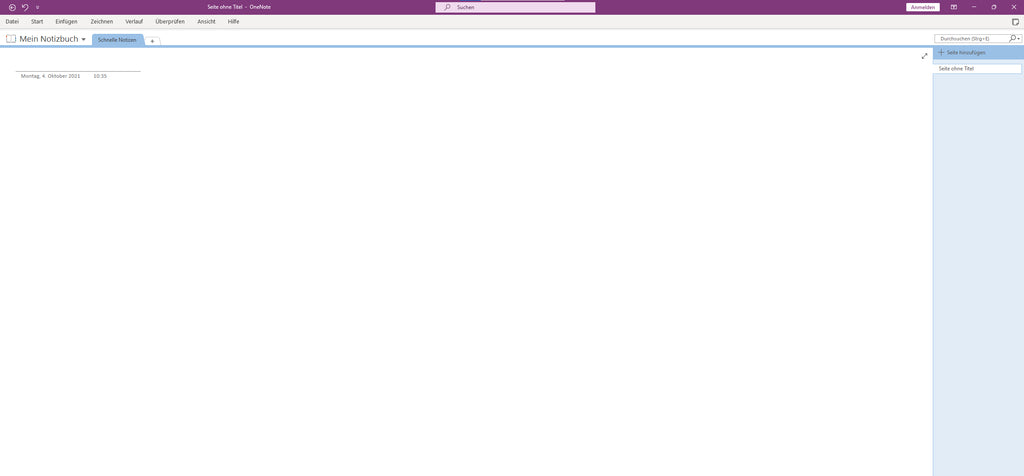This screenshot has height=476, width=1024.
Task: Click the notebook icon beside Mein Notizbuch
Action: click(x=11, y=39)
